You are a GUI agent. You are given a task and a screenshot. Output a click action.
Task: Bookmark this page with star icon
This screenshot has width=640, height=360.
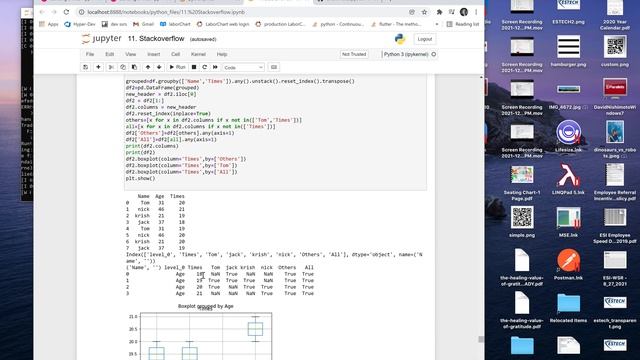(424, 12)
